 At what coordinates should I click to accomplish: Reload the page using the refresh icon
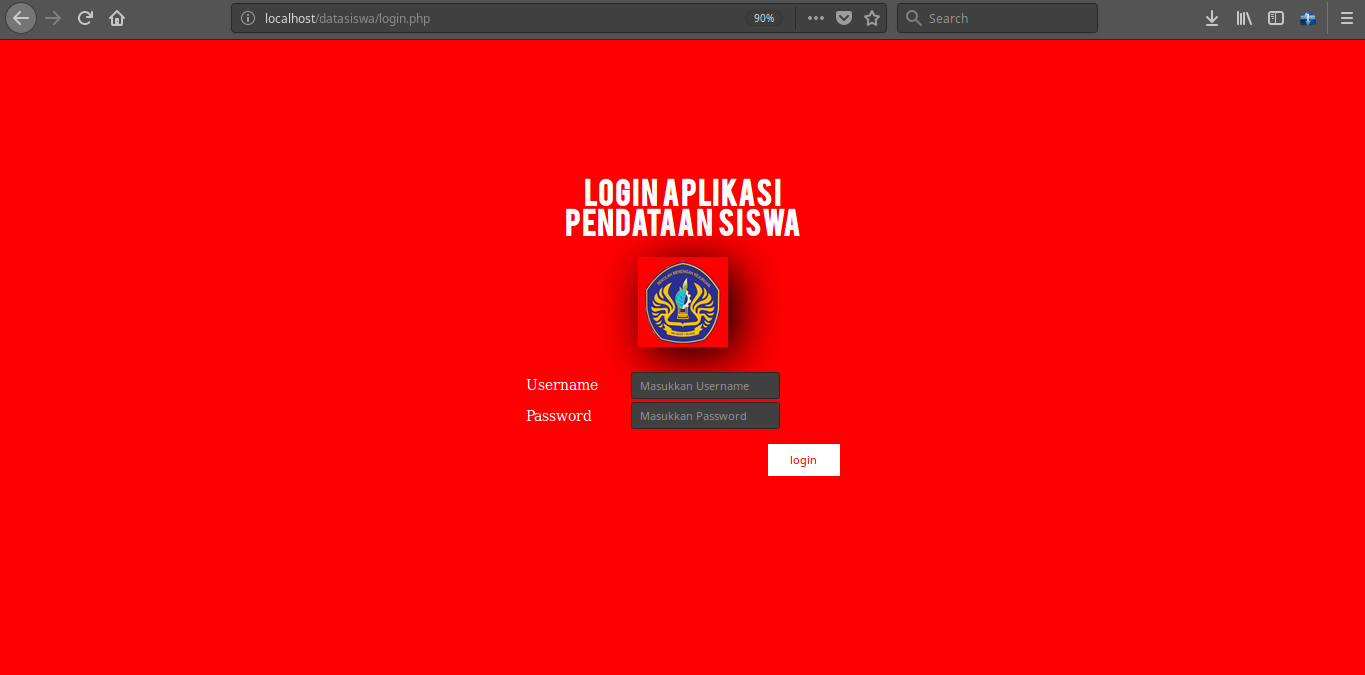coord(85,17)
